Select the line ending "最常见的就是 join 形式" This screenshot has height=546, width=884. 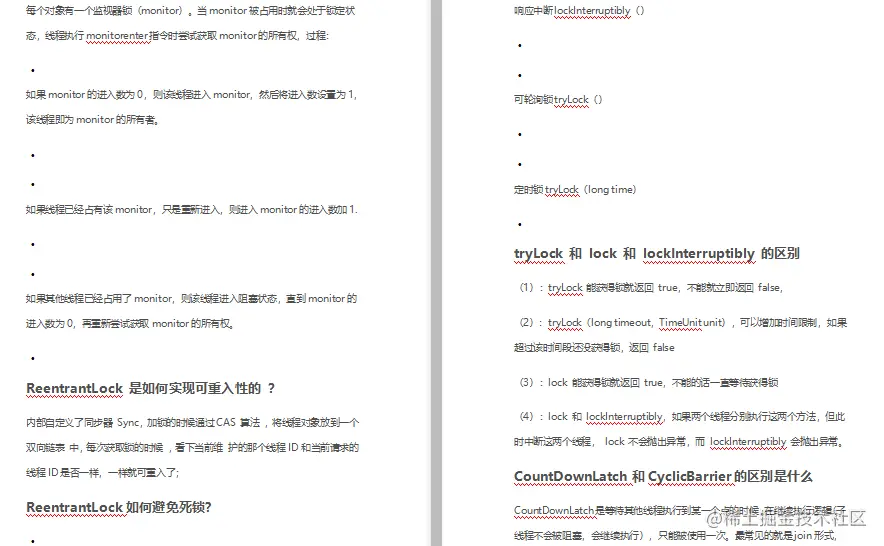(676, 535)
